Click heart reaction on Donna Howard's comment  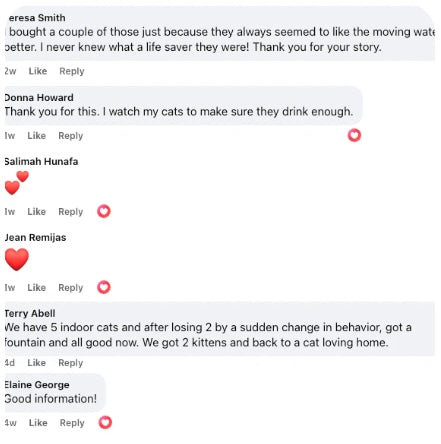pyautogui.click(x=354, y=135)
